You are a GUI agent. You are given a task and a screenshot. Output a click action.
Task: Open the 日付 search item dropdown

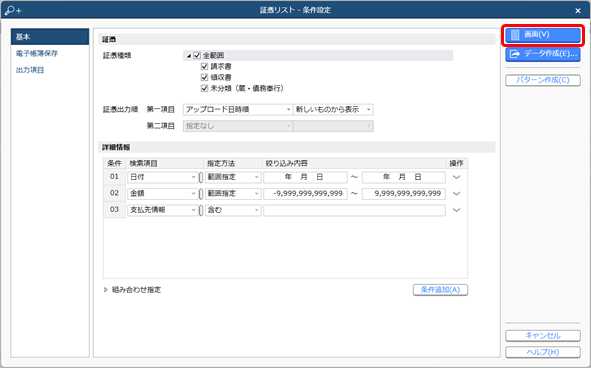point(162,177)
